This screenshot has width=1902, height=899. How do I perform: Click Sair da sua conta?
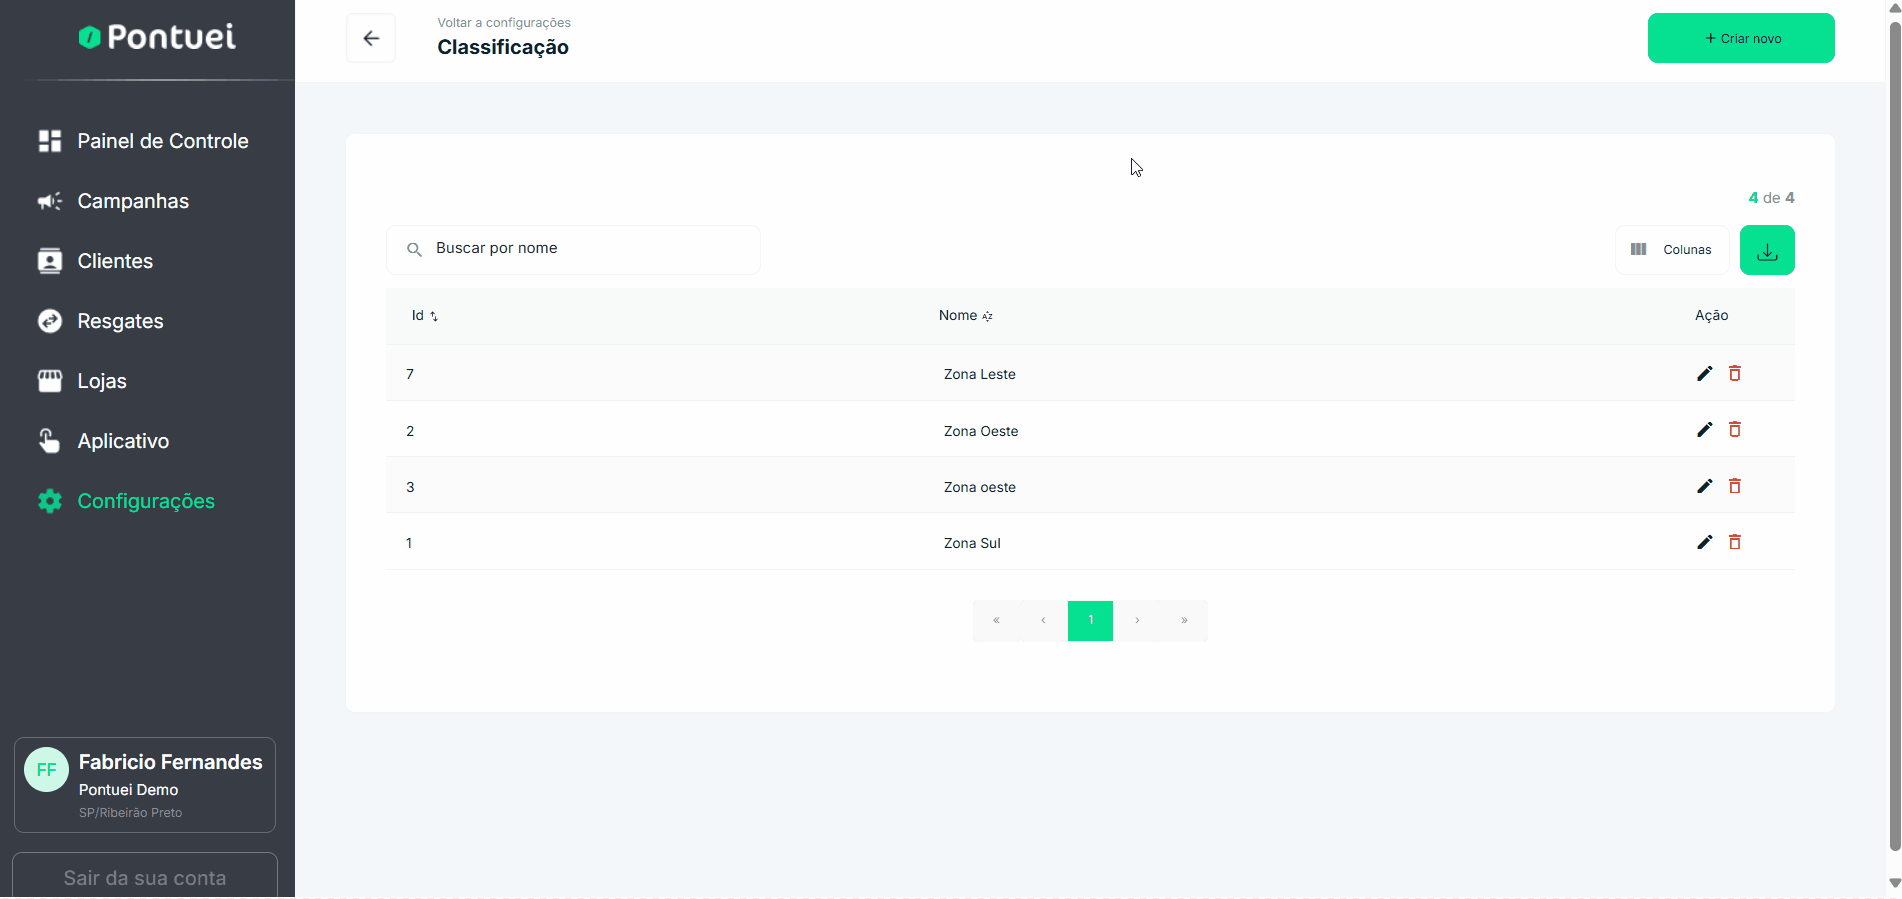click(145, 877)
